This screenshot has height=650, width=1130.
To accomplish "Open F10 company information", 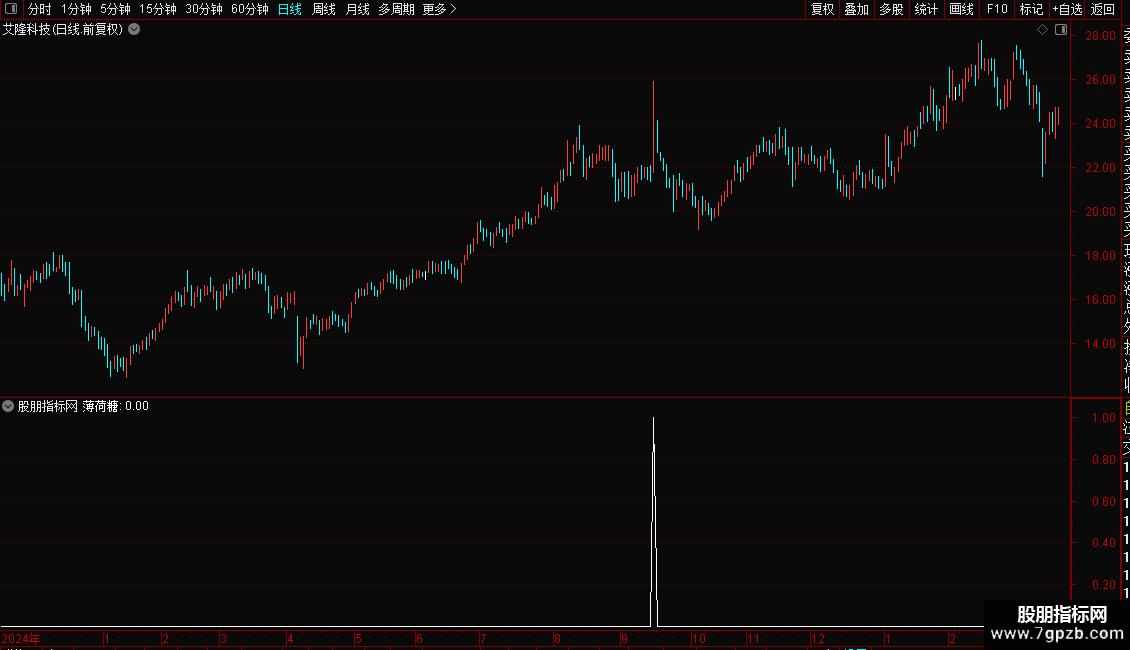I will [997, 9].
